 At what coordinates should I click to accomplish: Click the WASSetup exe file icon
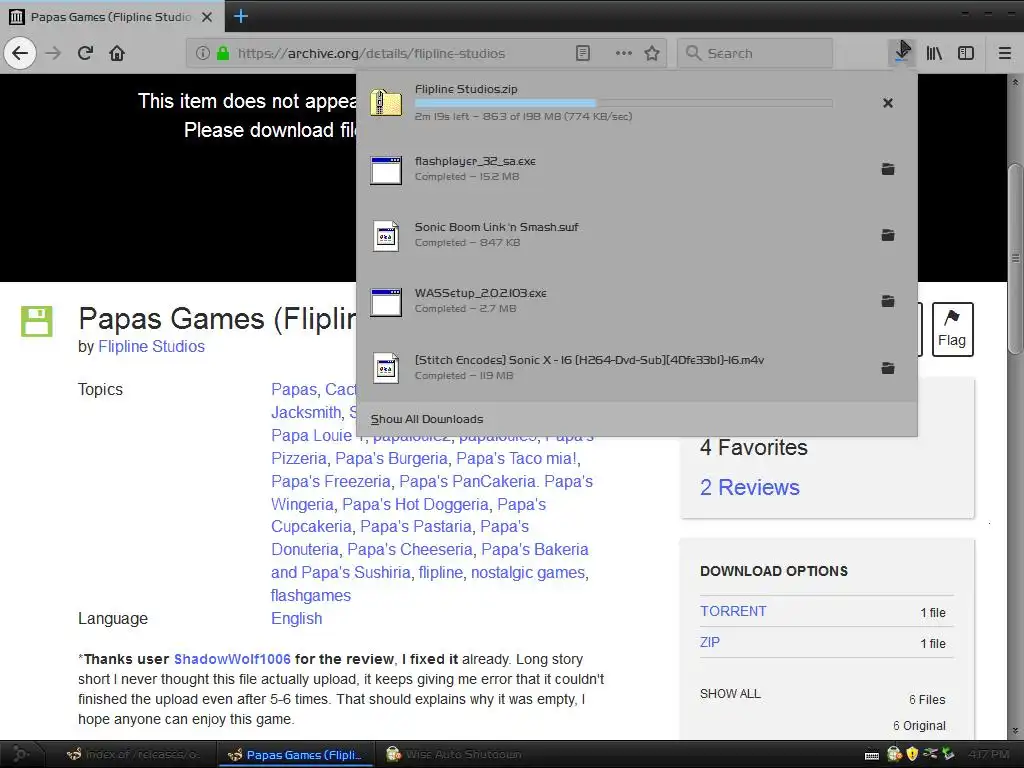386,302
